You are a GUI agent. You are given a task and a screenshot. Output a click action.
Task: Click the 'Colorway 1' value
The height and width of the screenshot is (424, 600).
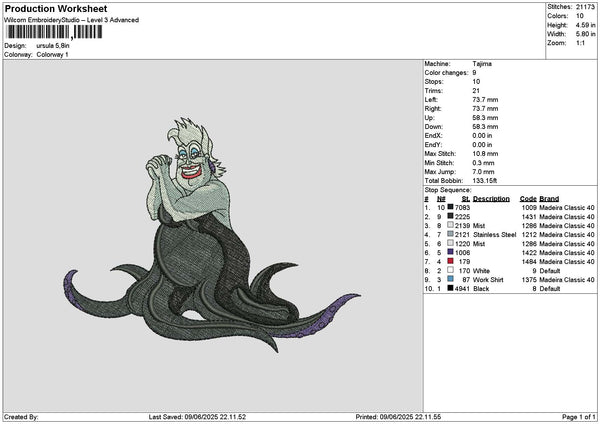pyautogui.click(x=52, y=54)
